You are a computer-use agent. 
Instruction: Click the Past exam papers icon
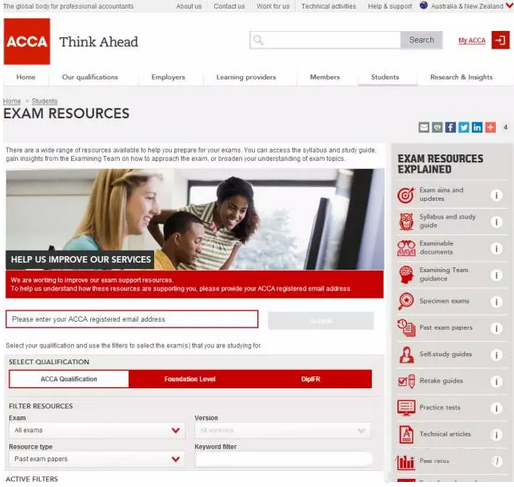[406, 328]
